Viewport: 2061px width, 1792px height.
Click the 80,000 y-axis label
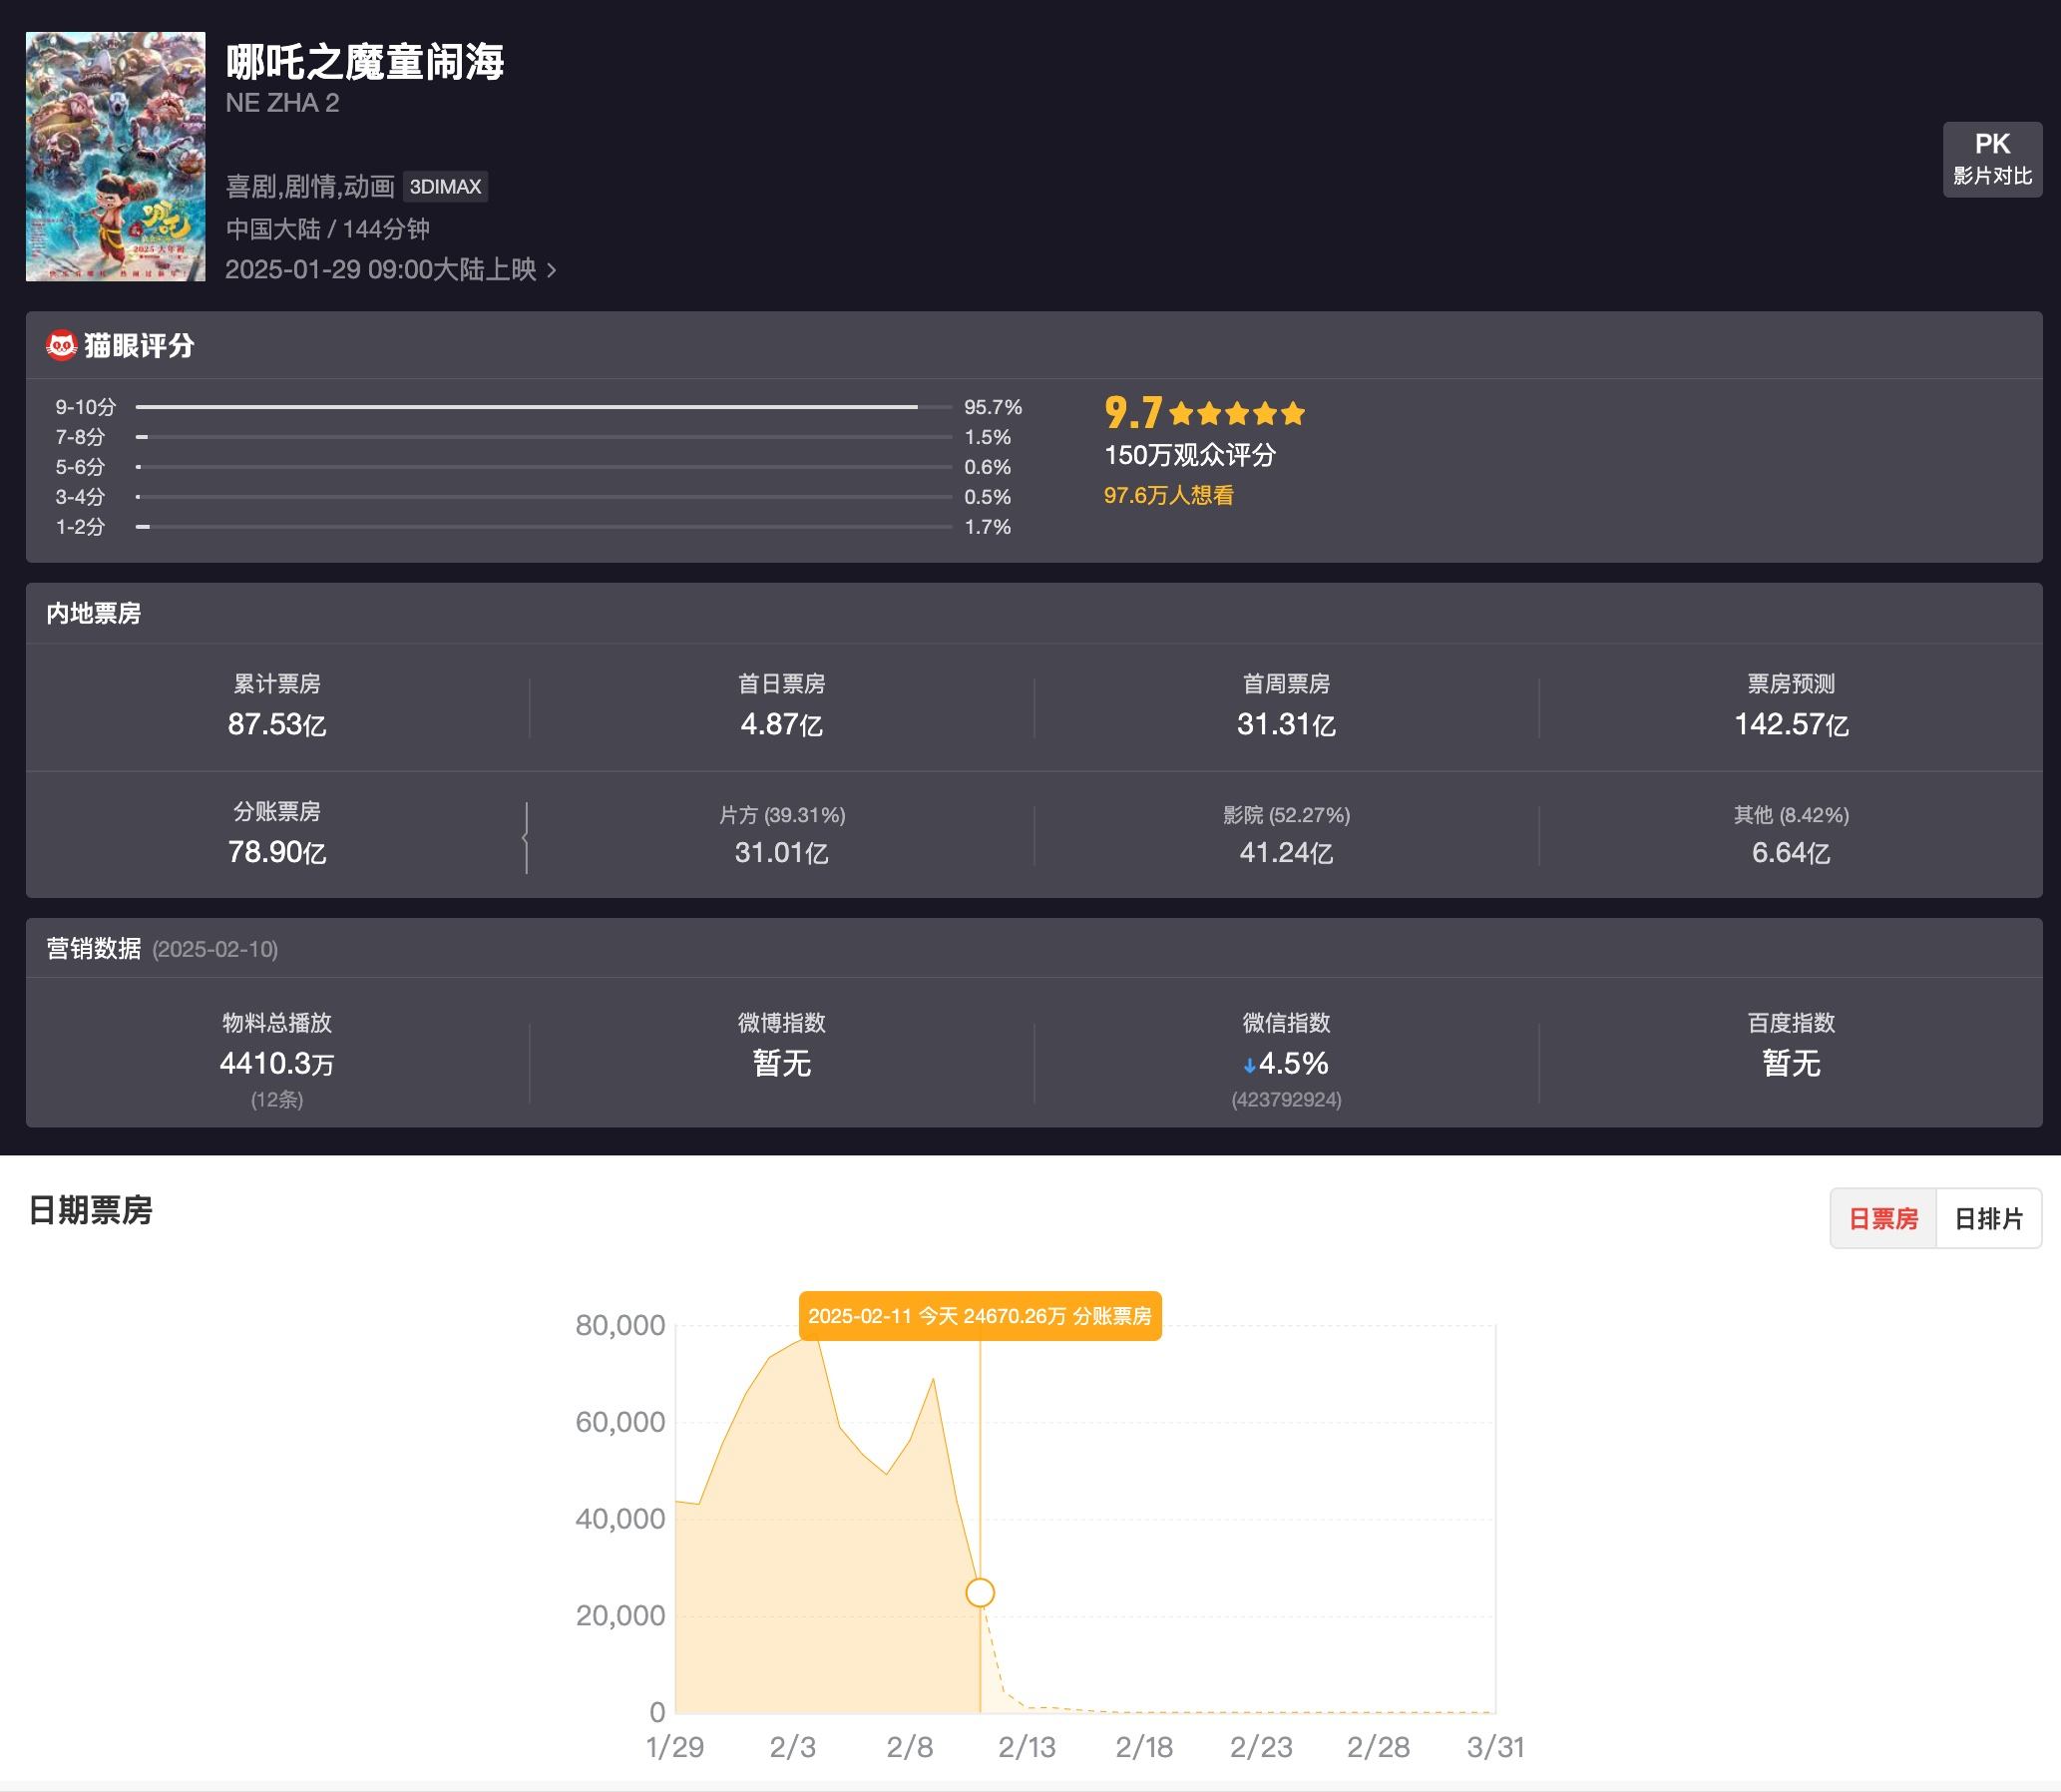(x=620, y=1325)
